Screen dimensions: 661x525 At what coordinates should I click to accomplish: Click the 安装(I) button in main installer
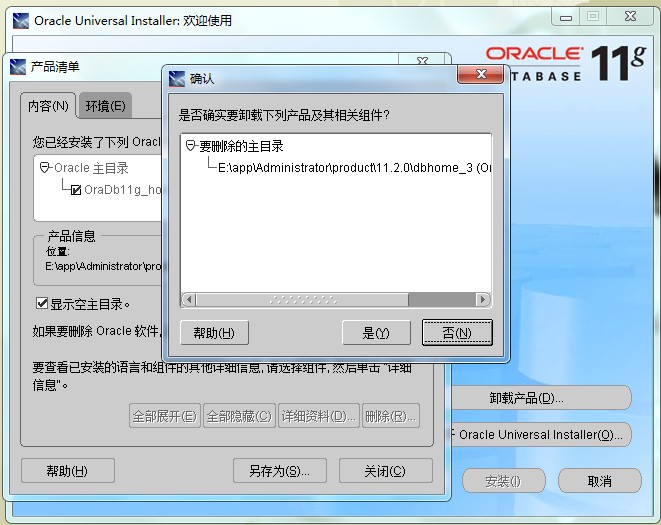[503, 481]
